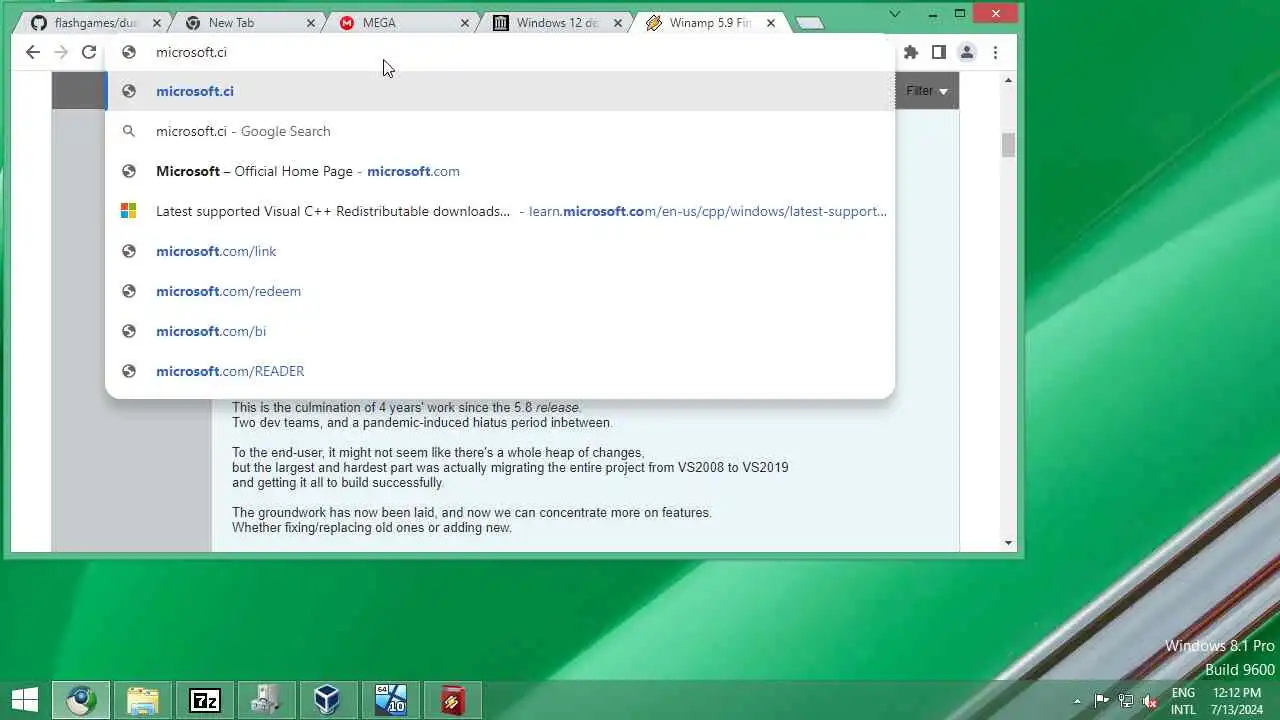Open the computer setup taskbar icon
This screenshot has width=1280, height=720.
click(266, 700)
